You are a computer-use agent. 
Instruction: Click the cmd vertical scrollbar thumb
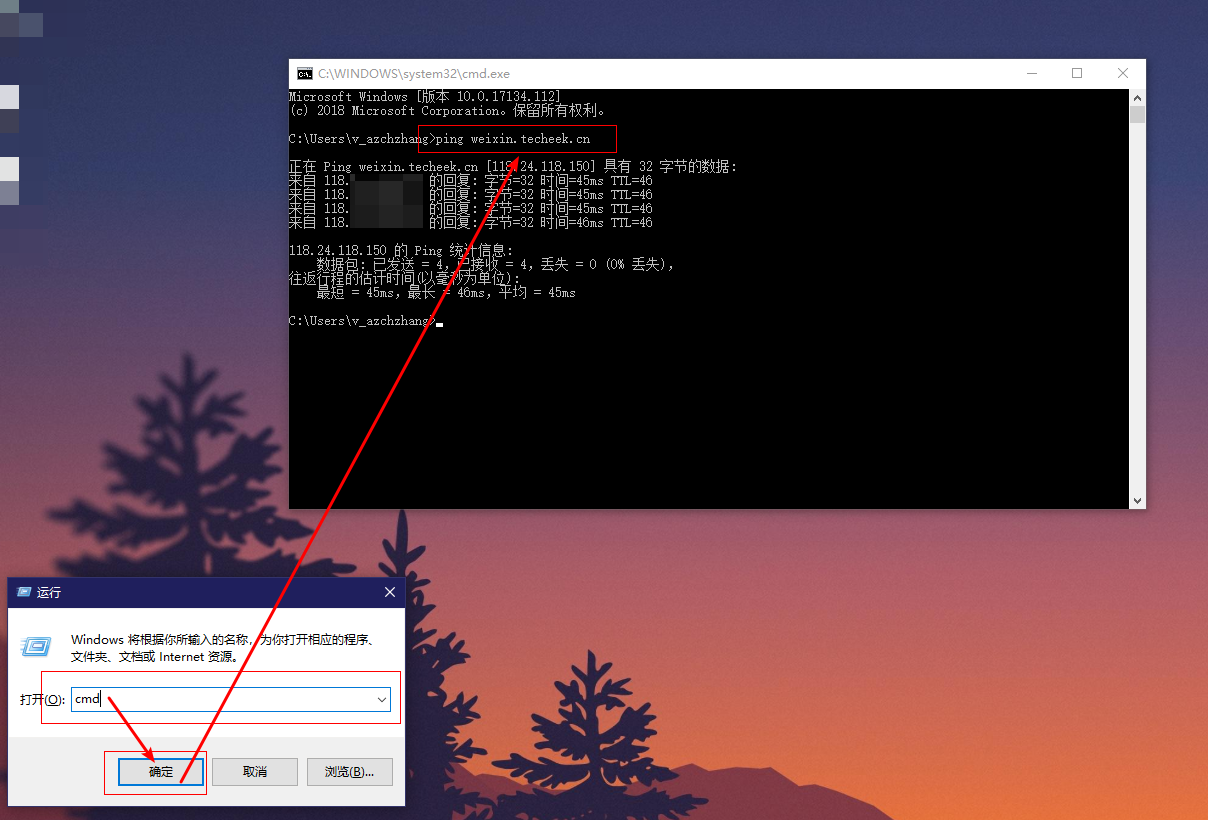(1137, 114)
